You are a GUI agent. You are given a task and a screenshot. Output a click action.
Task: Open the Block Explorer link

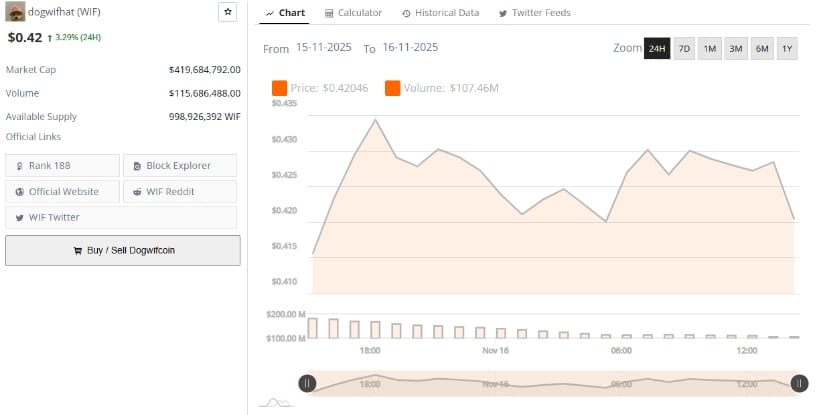click(180, 165)
